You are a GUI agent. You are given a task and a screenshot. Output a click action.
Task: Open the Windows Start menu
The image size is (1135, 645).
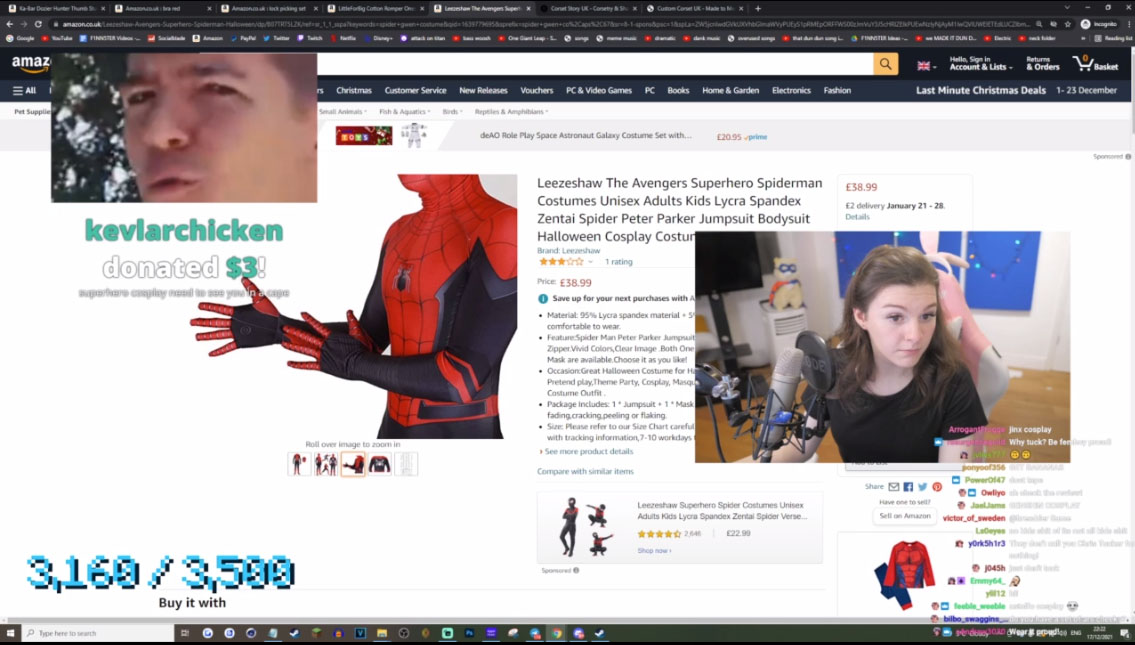pyautogui.click(x=10, y=633)
